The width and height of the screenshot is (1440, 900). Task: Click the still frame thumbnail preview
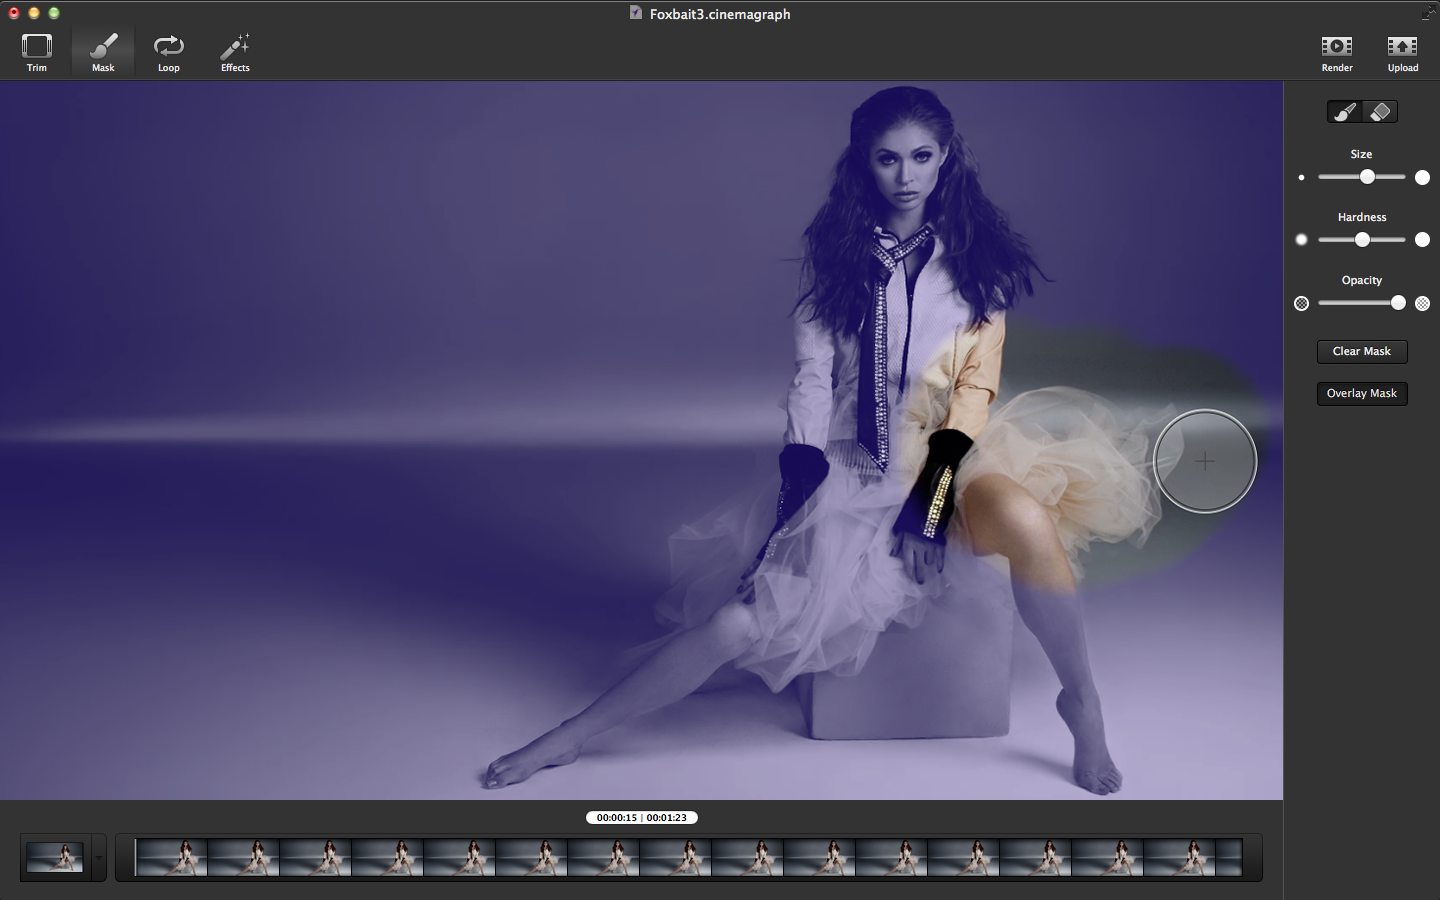(x=55, y=858)
